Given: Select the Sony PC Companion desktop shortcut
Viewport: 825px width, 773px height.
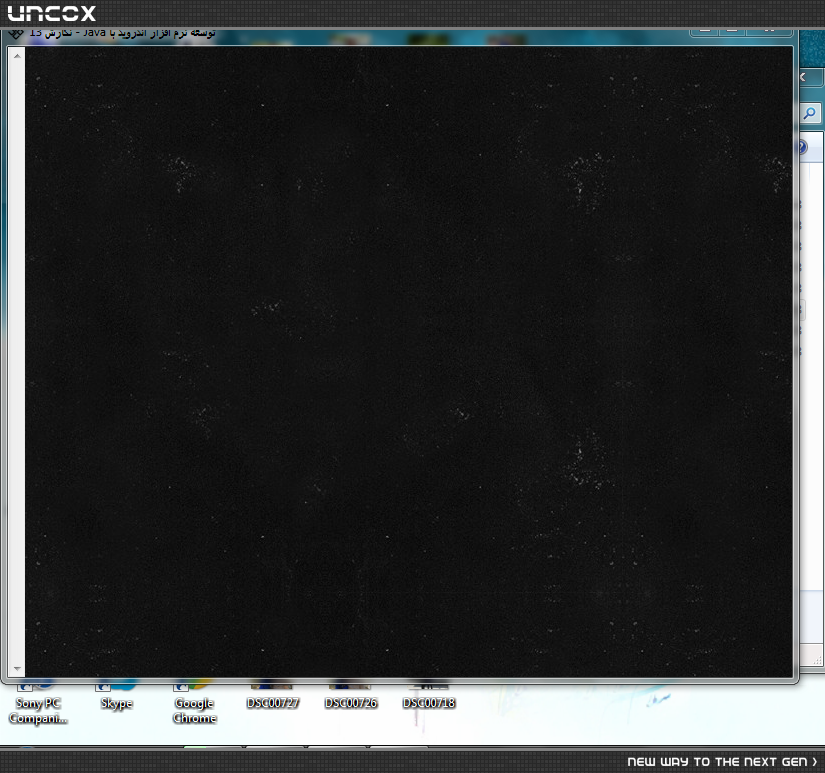Looking at the screenshot, I should (38, 703).
